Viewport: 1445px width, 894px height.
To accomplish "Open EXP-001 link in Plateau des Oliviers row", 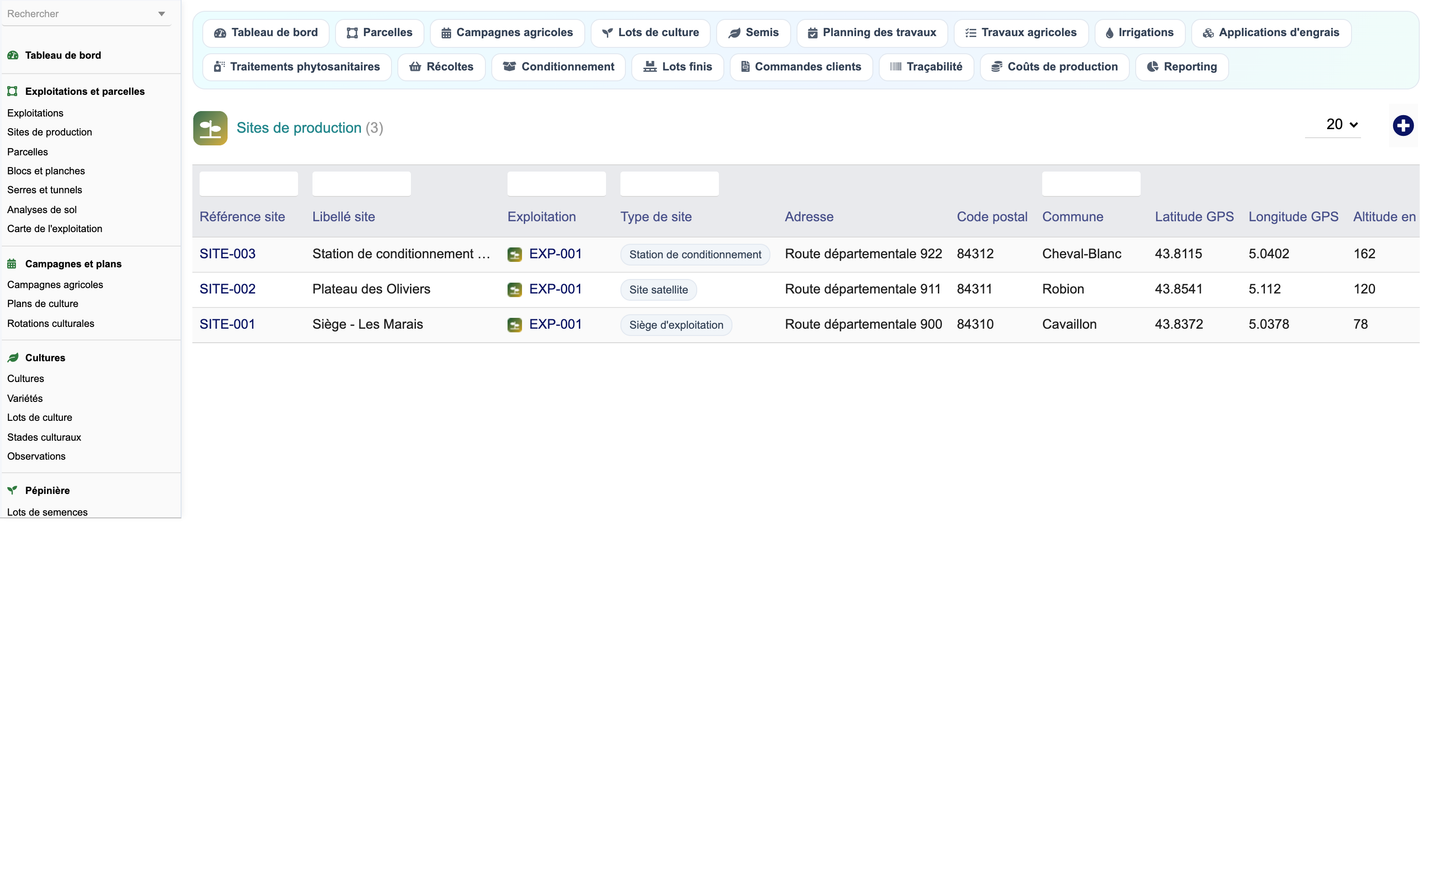I will (x=556, y=289).
